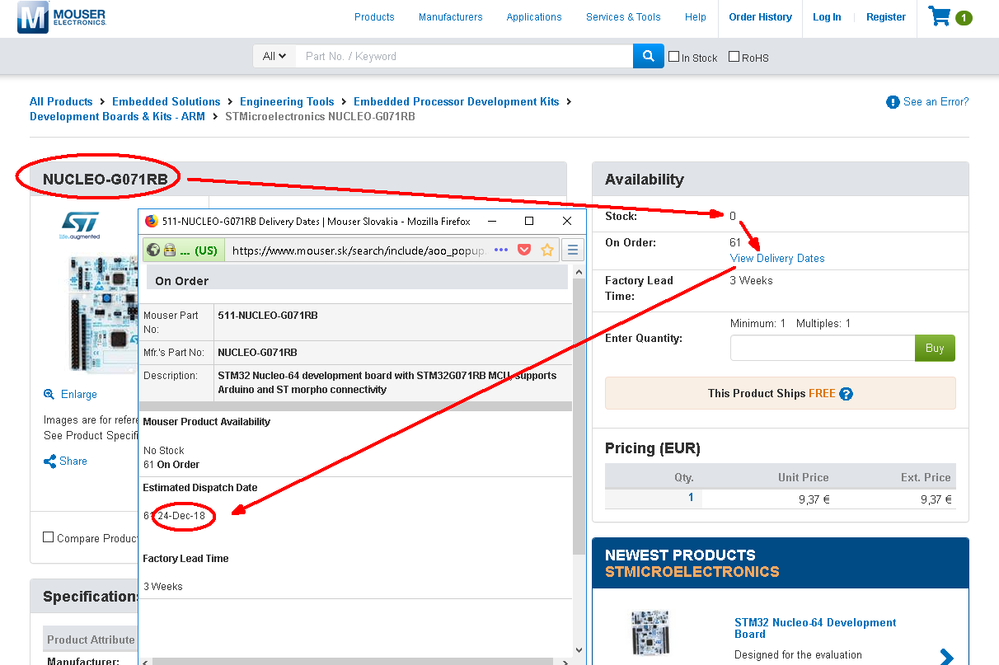Open Embedded Processor Development Kits breadcrumb
The image size is (999, 665).
click(x=456, y=101)
